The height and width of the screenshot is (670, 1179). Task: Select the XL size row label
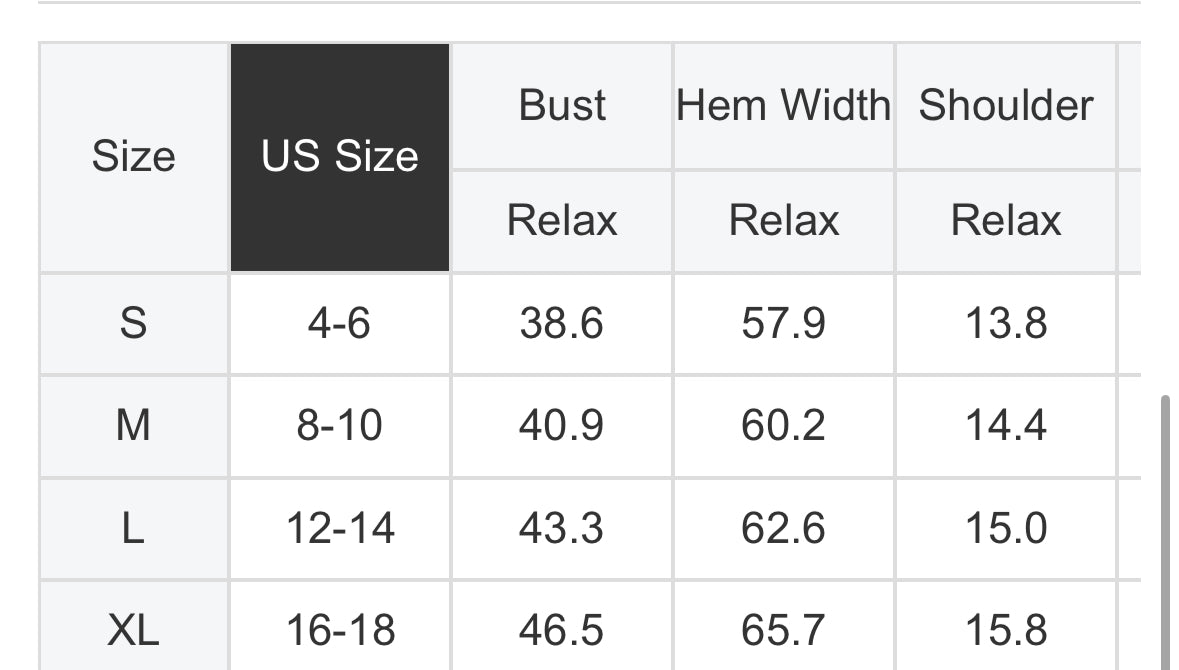point(134,627)
